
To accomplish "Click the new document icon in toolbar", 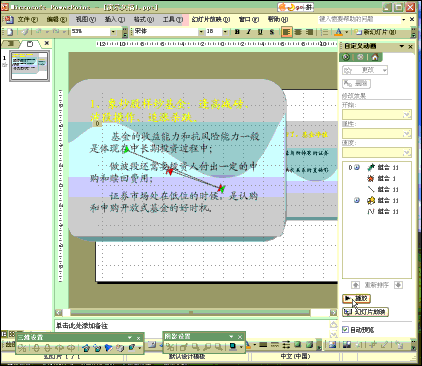I will click(x=10, y=32).
